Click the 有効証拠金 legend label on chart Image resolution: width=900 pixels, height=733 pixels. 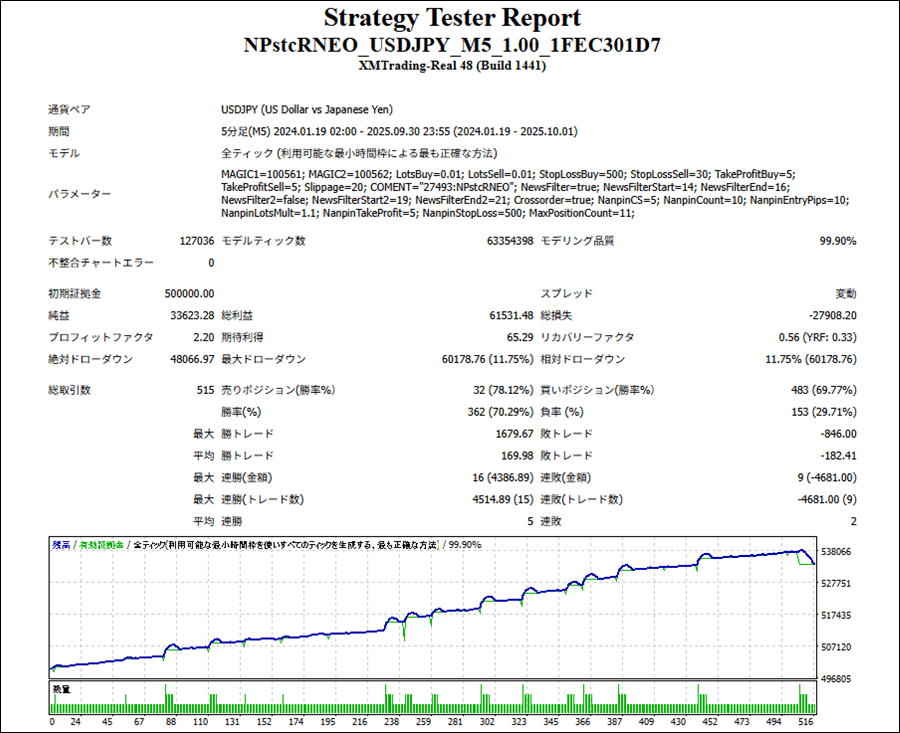pos(102,545)
